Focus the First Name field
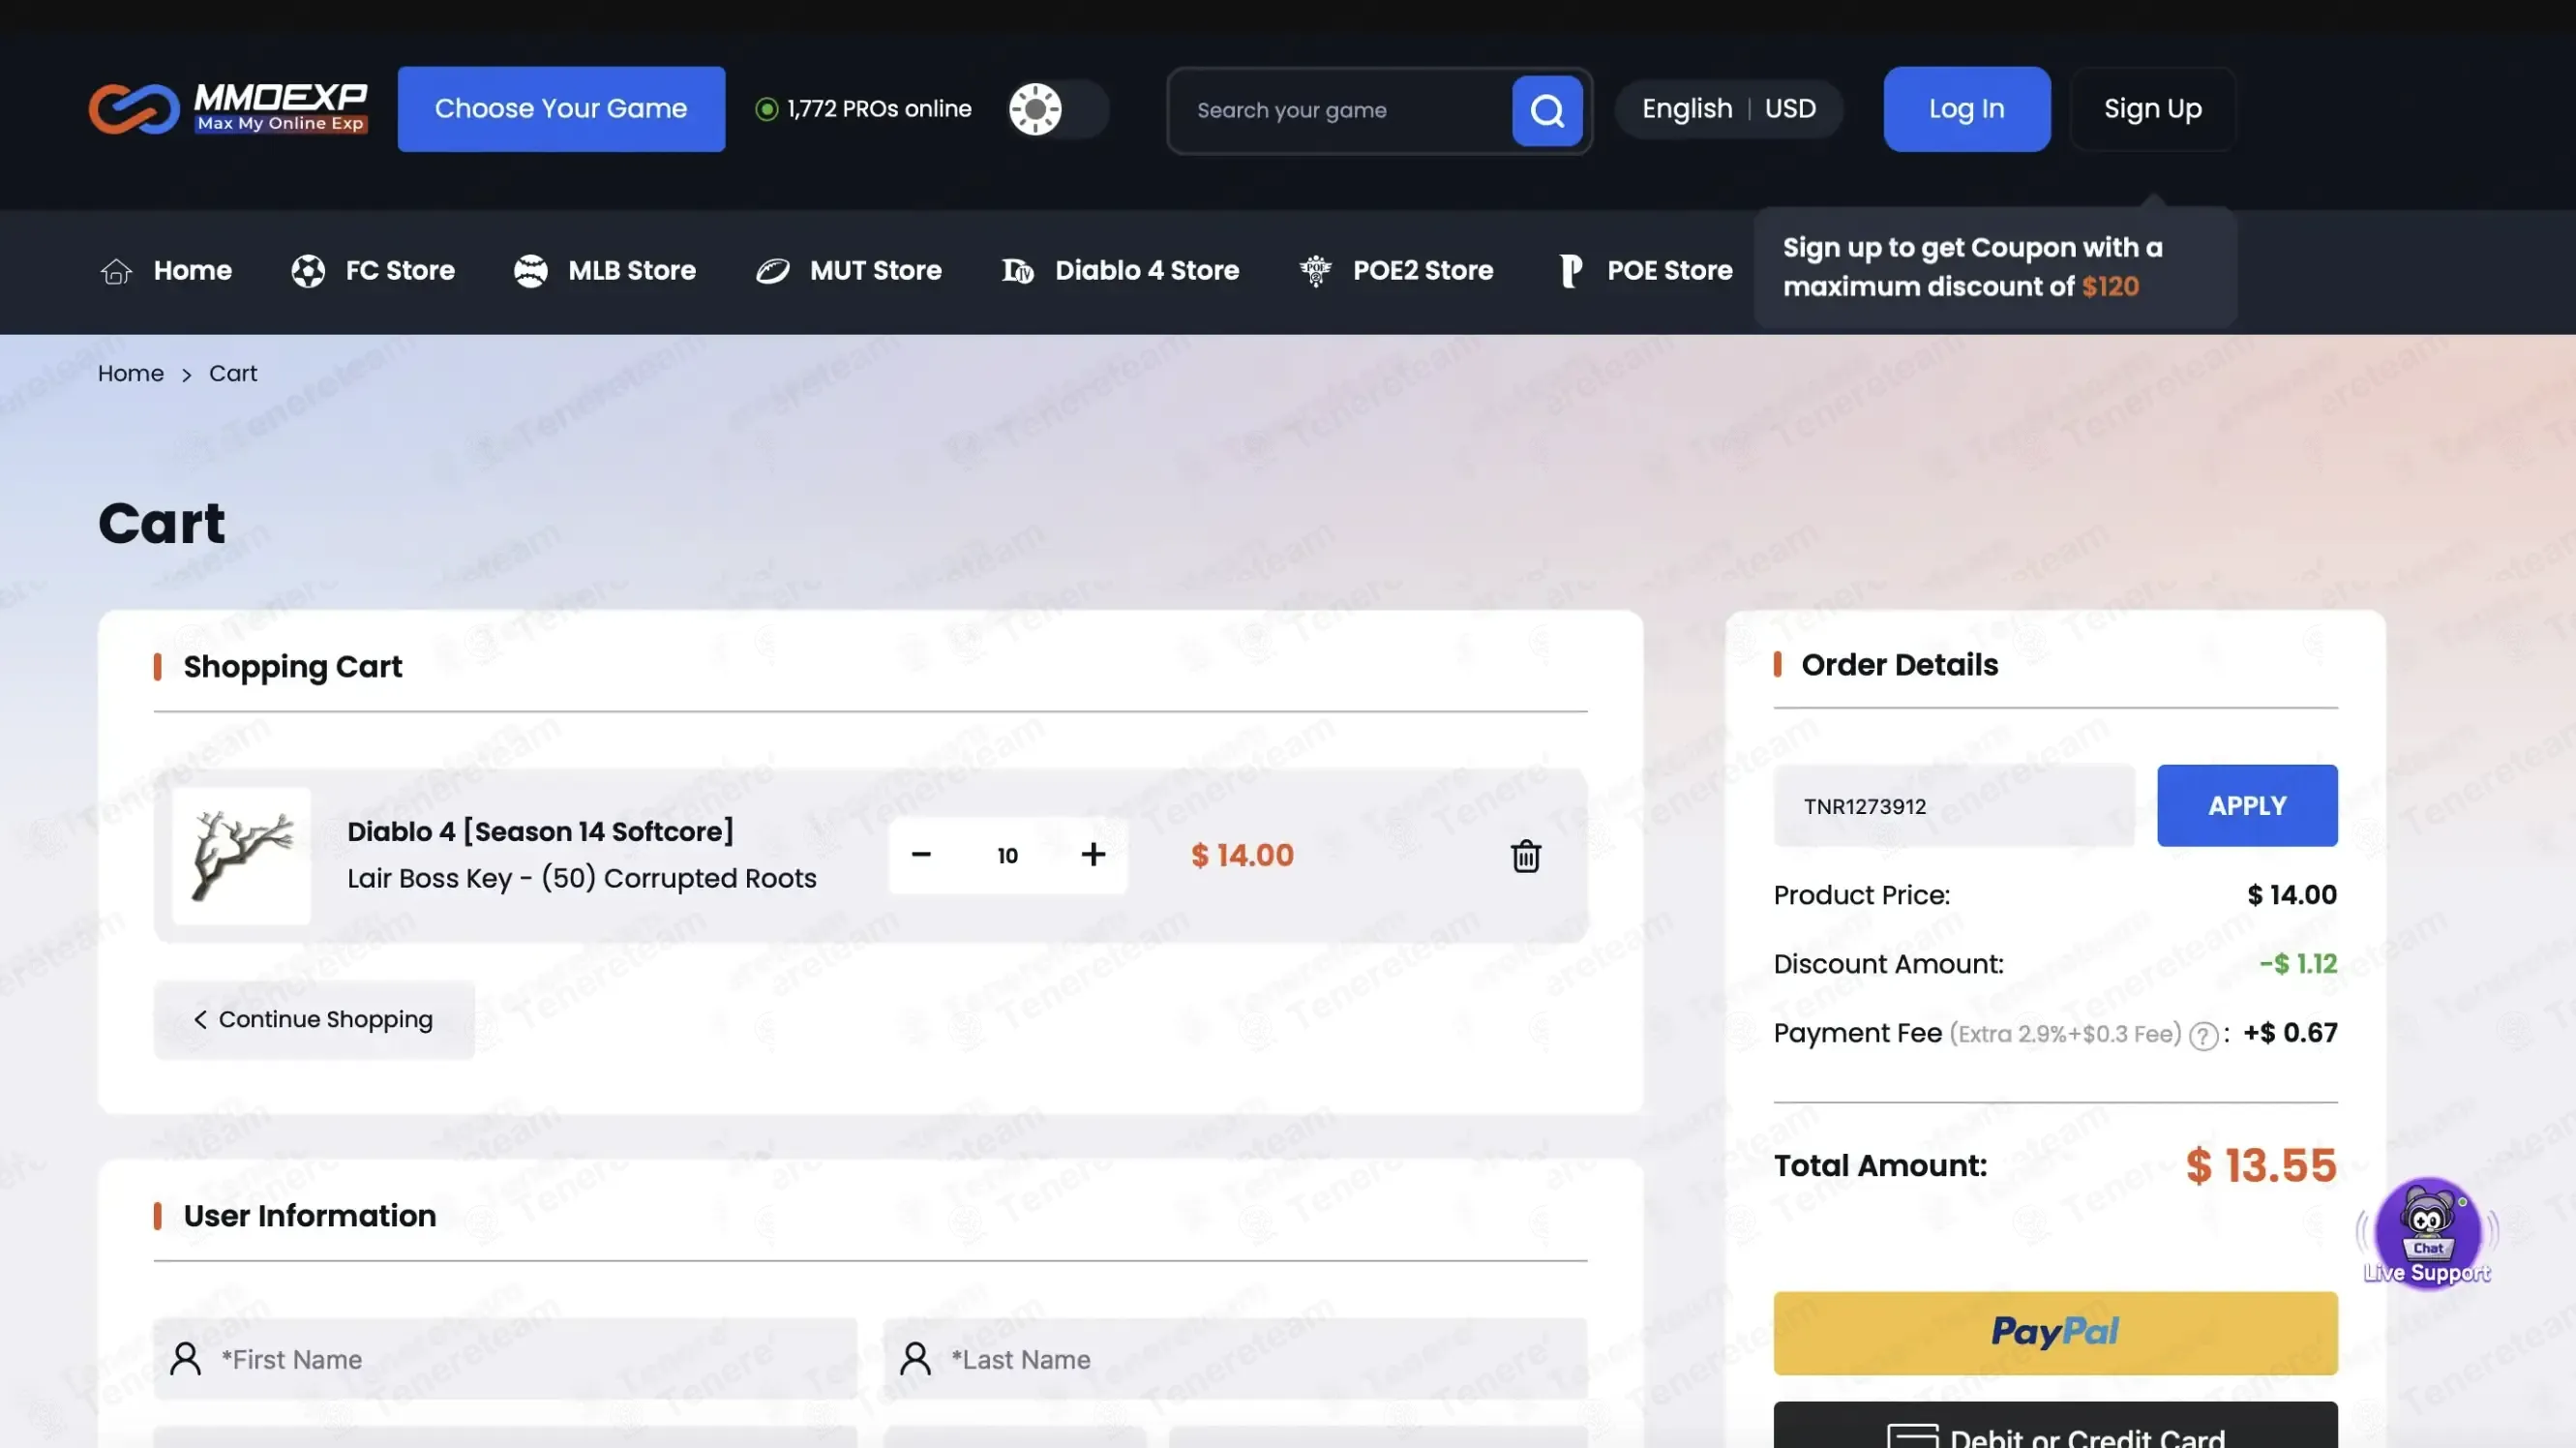Viewport: 2576px width, 1448px height. [x=505, y=1358]
